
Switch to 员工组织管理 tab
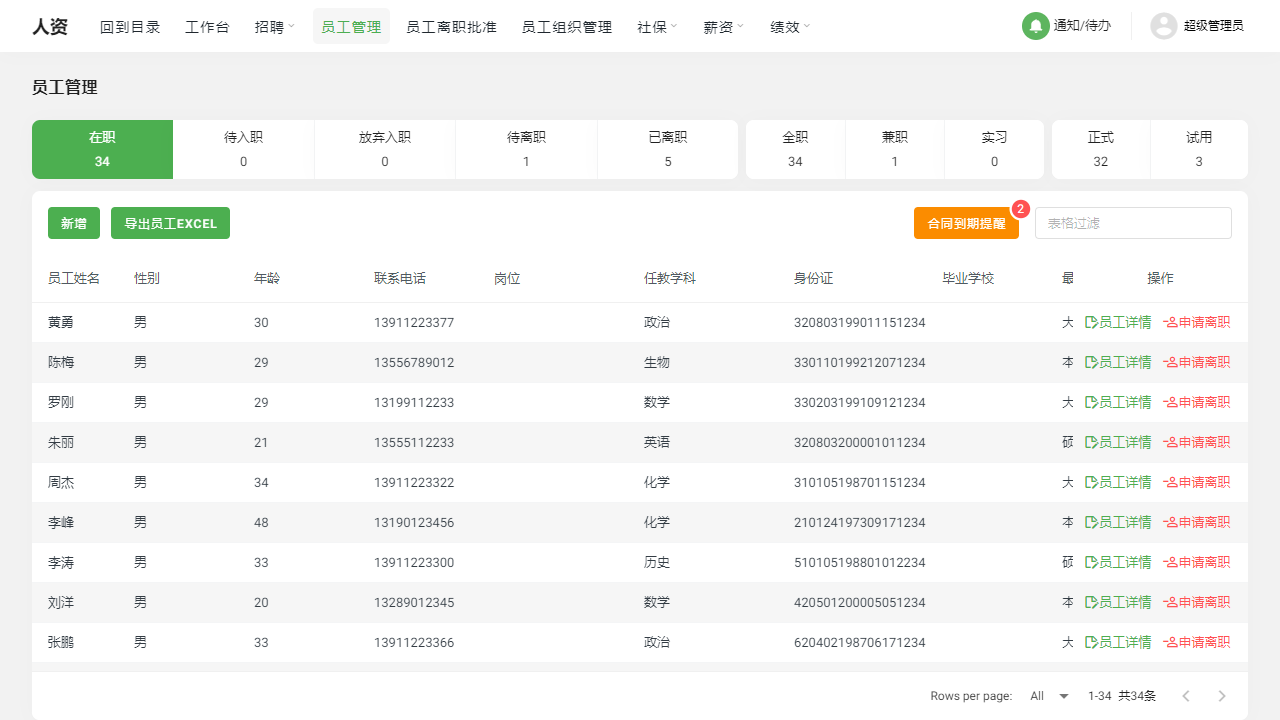(565, 27)
